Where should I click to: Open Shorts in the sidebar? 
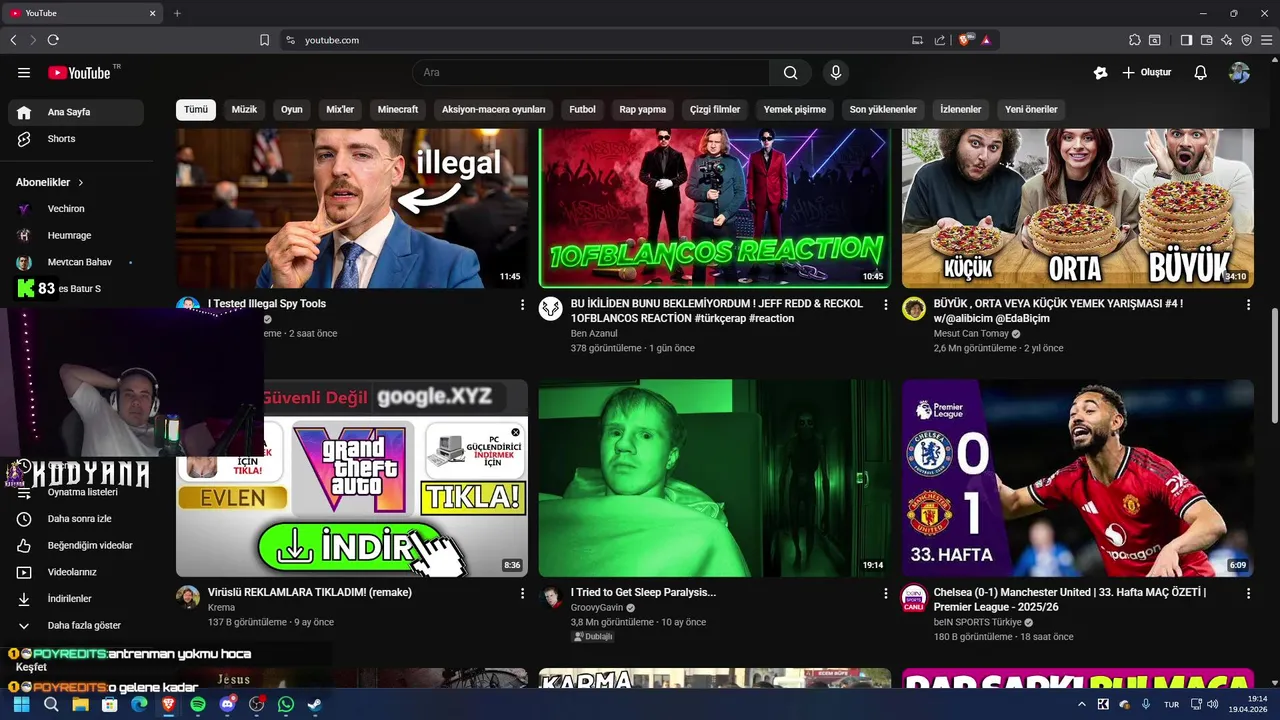click(76, 139)
